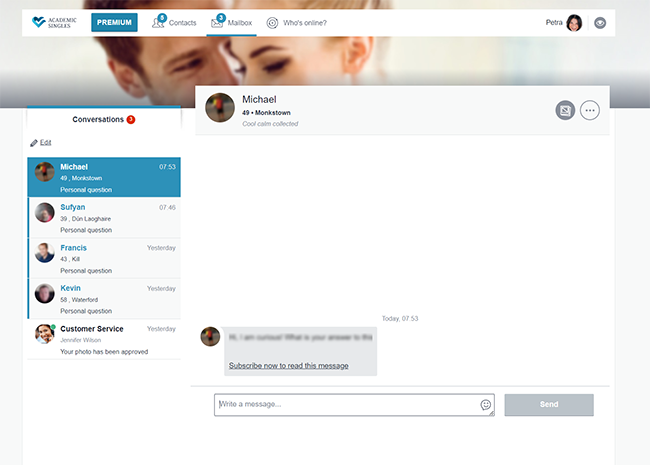Click Subscribe now to read this message
The height and width of the screenshot is (465, 650).
pyautogui.click(x=289, y=366)
